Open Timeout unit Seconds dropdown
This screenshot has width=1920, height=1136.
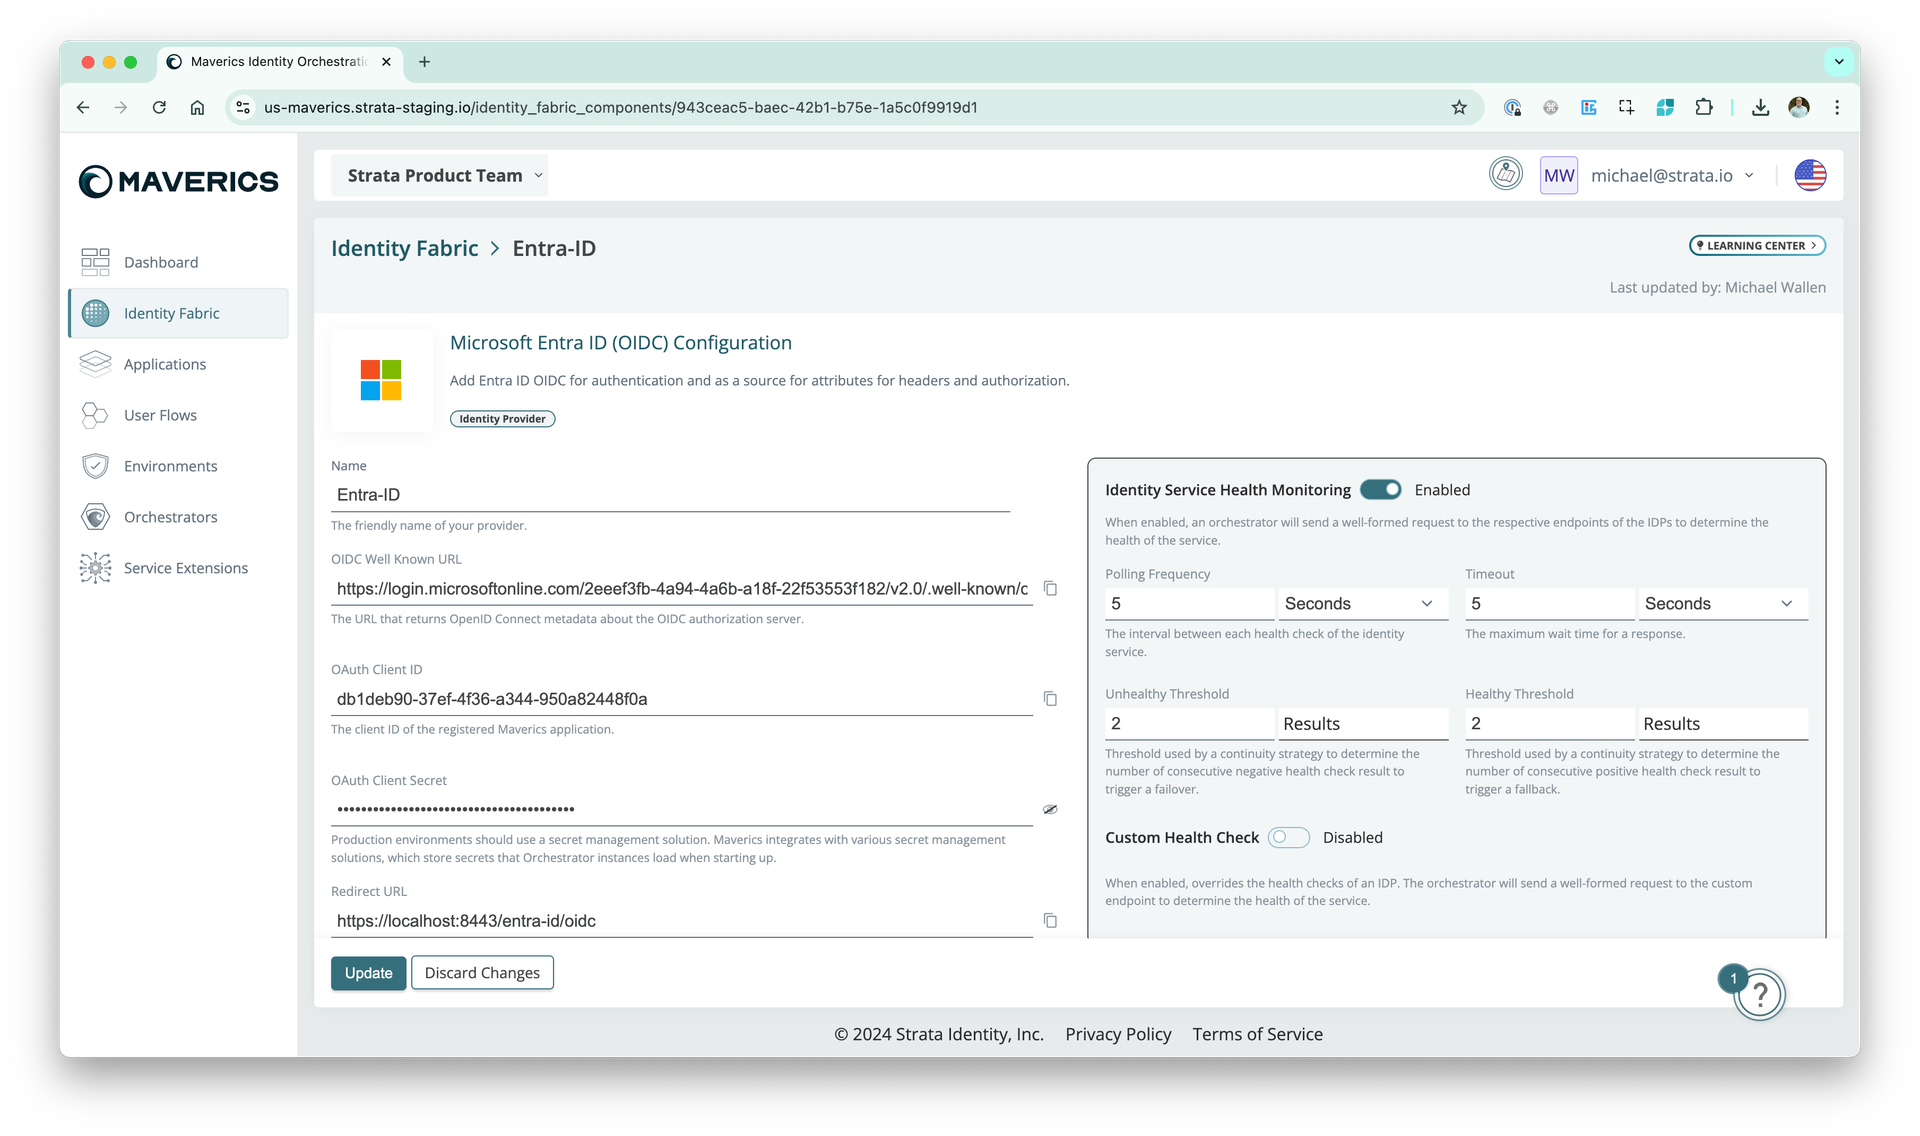coord(1723,603)
